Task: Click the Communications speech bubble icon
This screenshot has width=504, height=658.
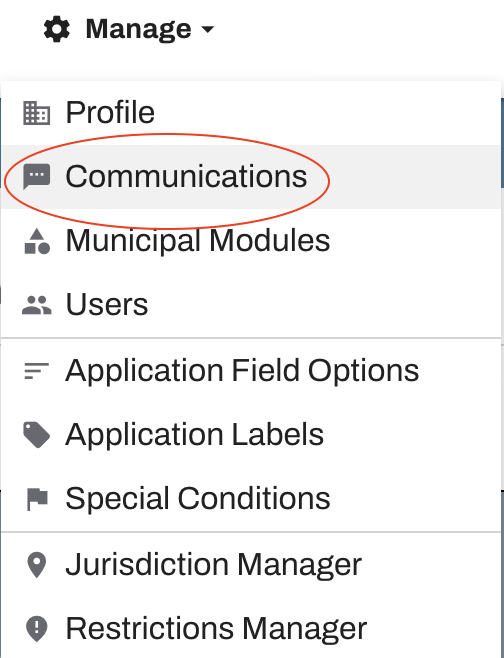Action: point(37,177)
